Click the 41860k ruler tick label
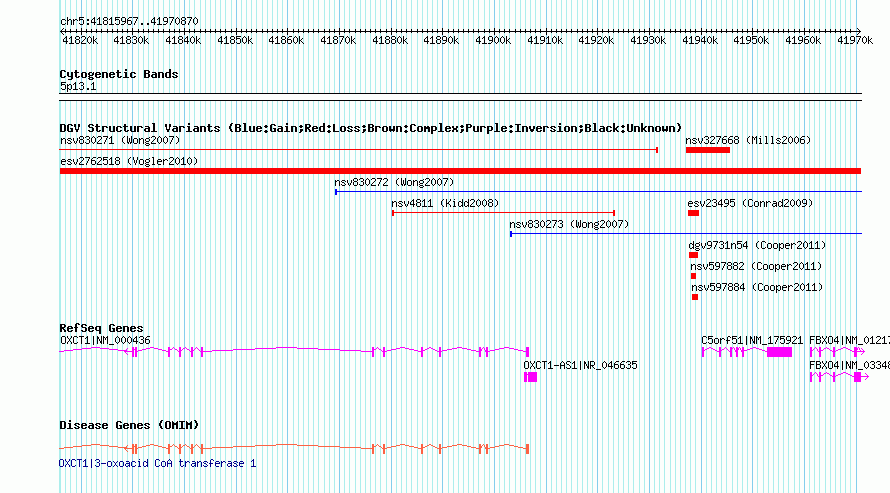 tap(286, 40)
